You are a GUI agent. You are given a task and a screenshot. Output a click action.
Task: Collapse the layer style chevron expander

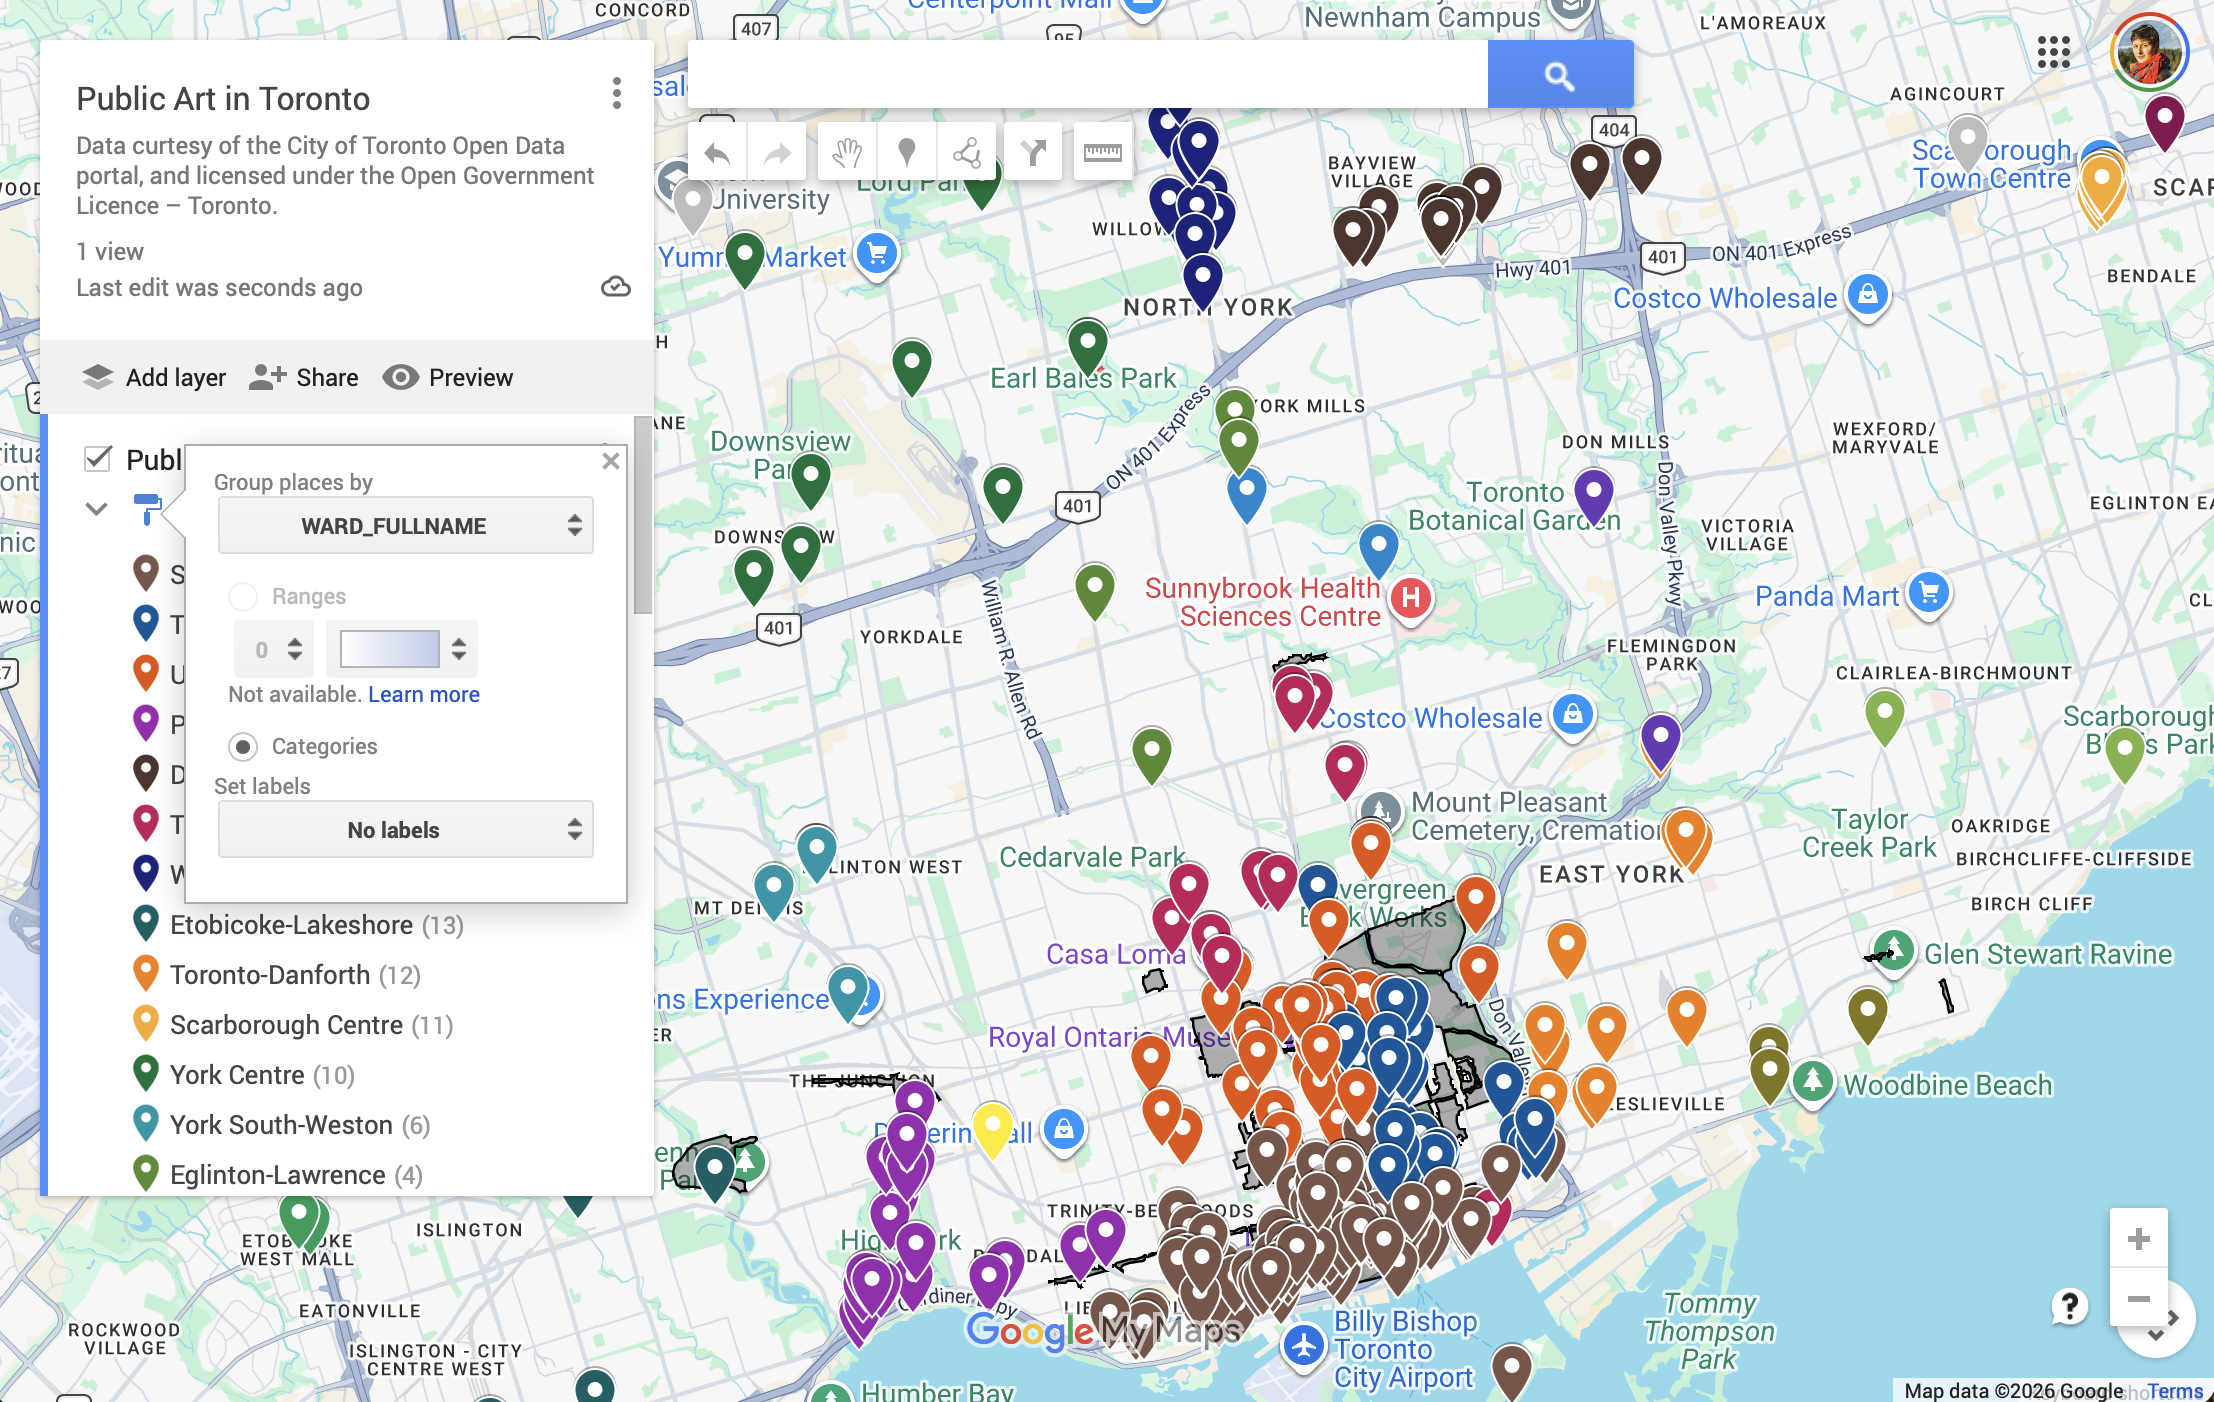pyautogui.click(x=96, y=508)
